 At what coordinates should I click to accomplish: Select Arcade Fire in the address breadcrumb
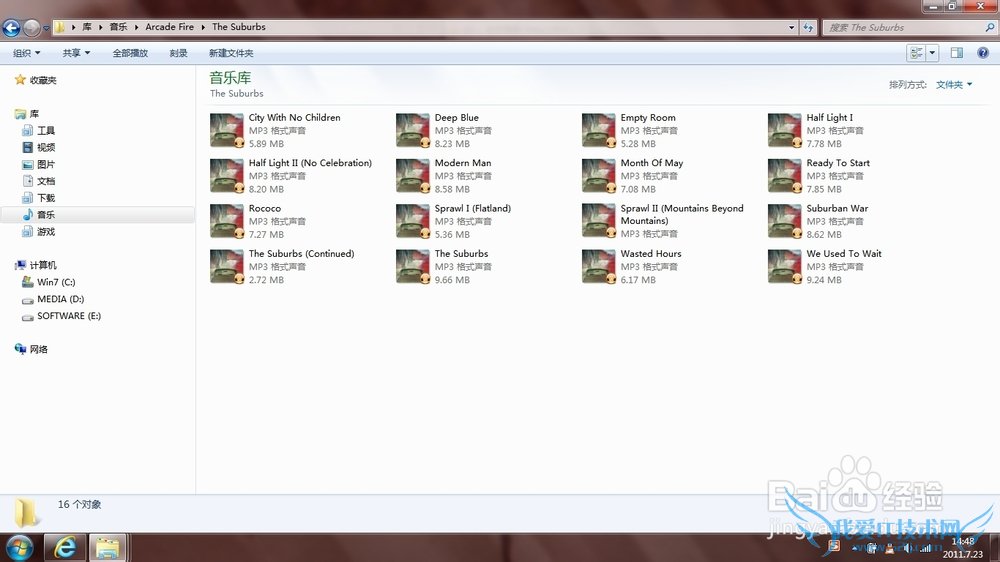point(169,27)
